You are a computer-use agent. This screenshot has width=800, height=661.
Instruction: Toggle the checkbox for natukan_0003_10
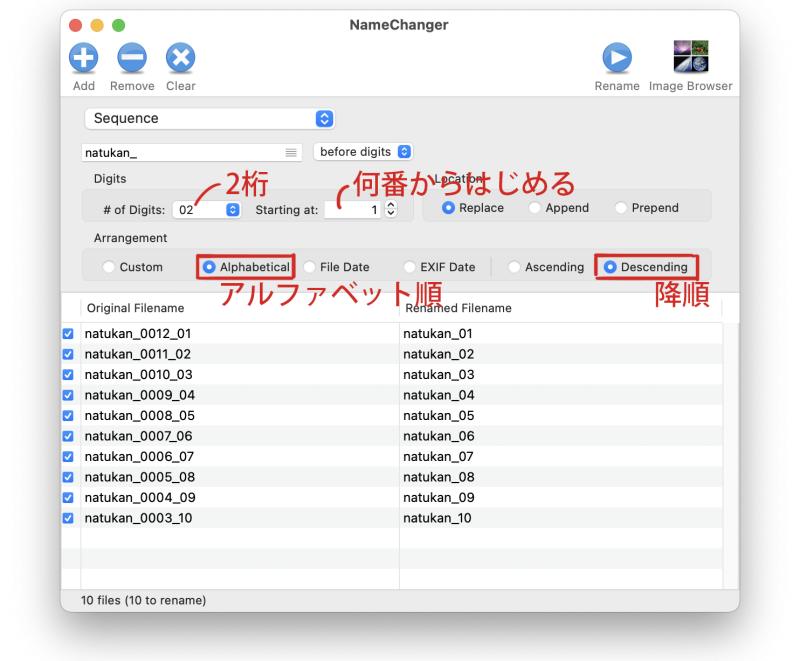[68, 518]
